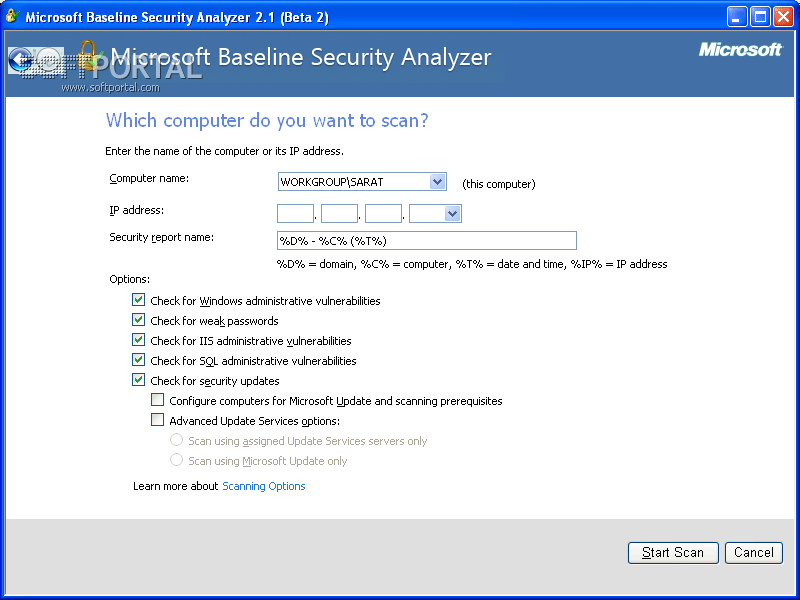Click the "IP address:" label
The image size is (800, 600).
pos(137,210)
